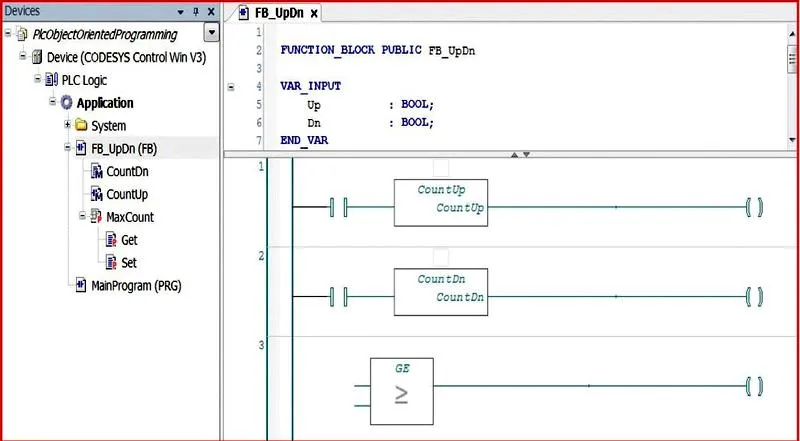Viewport: 800px width, 441px height.
Task: Select the contact in rung 1
Action: [338, 207]
